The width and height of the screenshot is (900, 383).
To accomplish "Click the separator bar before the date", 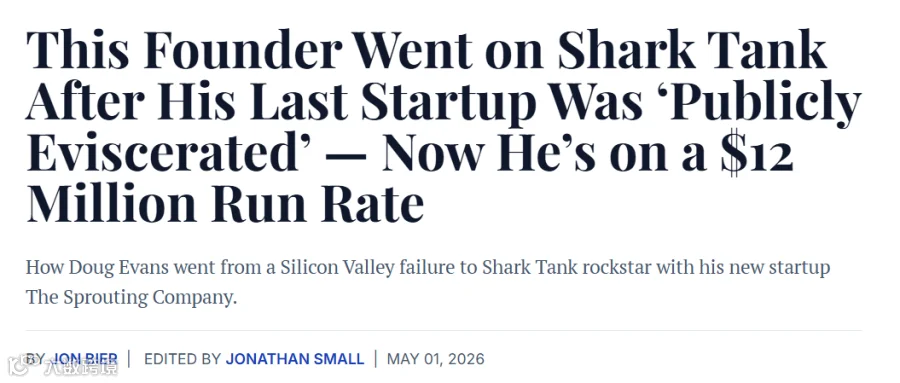I will pos(376,359).
